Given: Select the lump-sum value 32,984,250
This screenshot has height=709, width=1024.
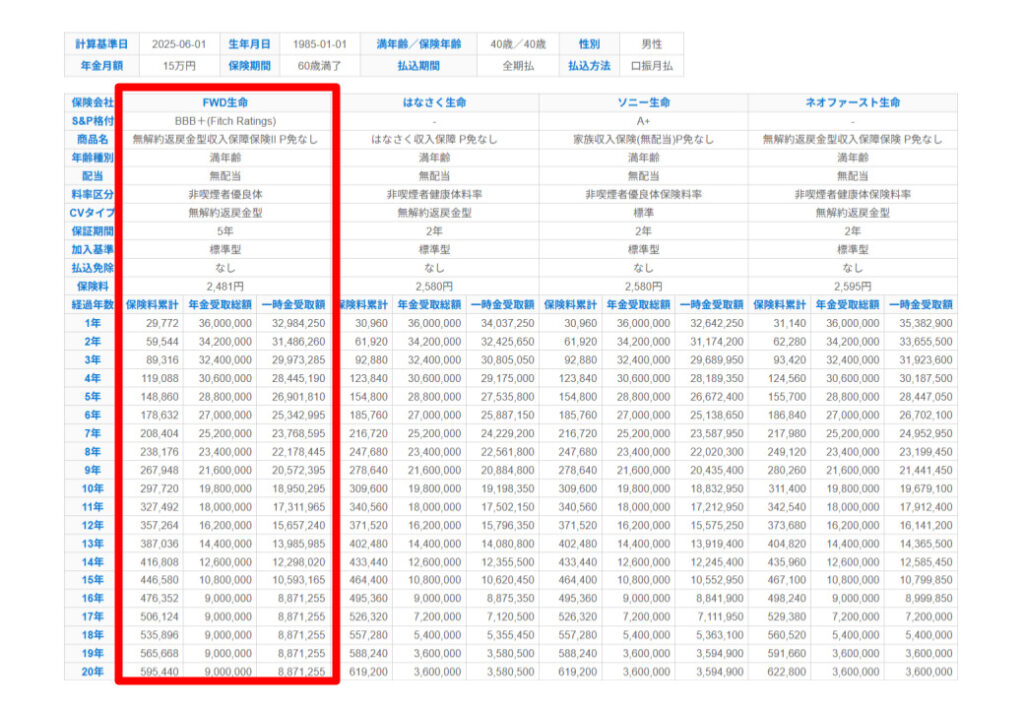Looking at the screenshot, I should tap(298, 323).
